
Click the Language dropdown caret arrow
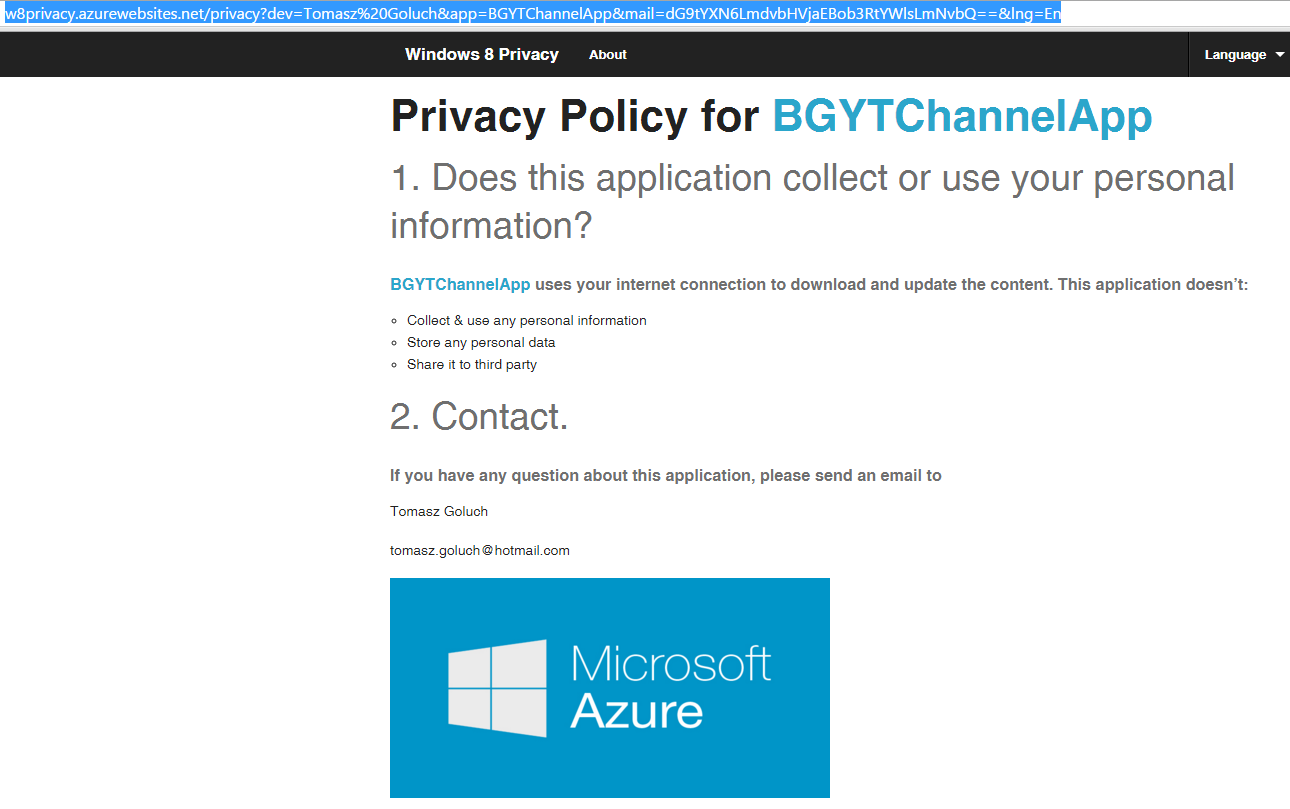(1280, 55)
